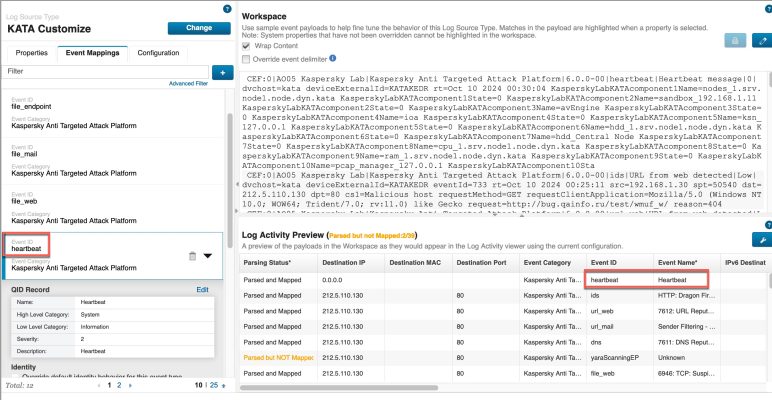772x400 pixels.
Task: Open the Configuration tab
Action: tap(158, 53)
